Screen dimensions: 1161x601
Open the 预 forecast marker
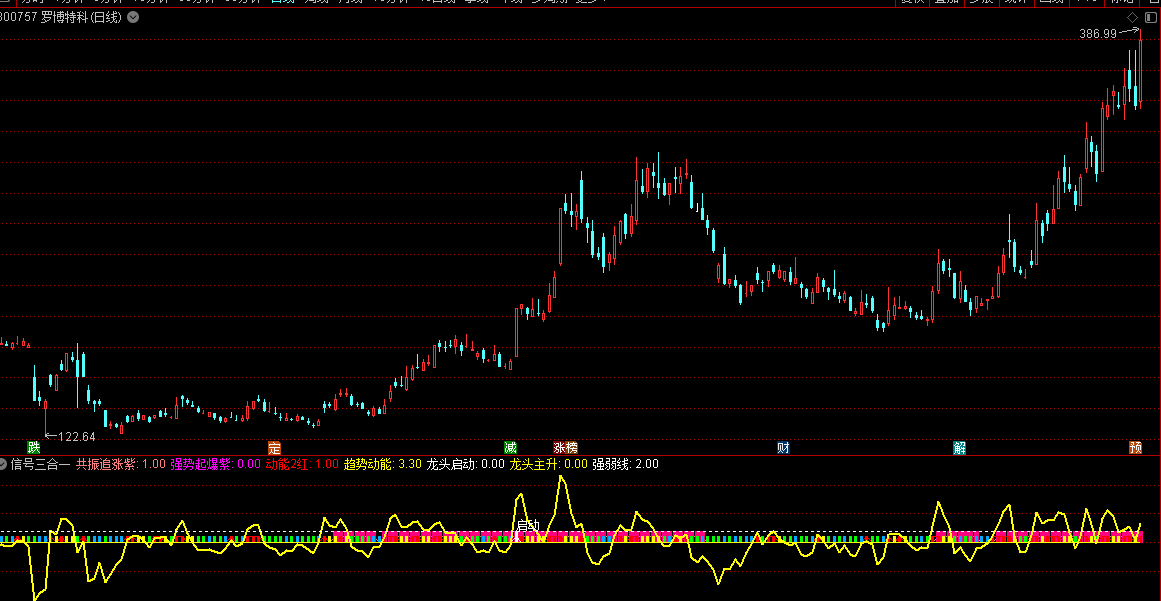(1135, 447)
